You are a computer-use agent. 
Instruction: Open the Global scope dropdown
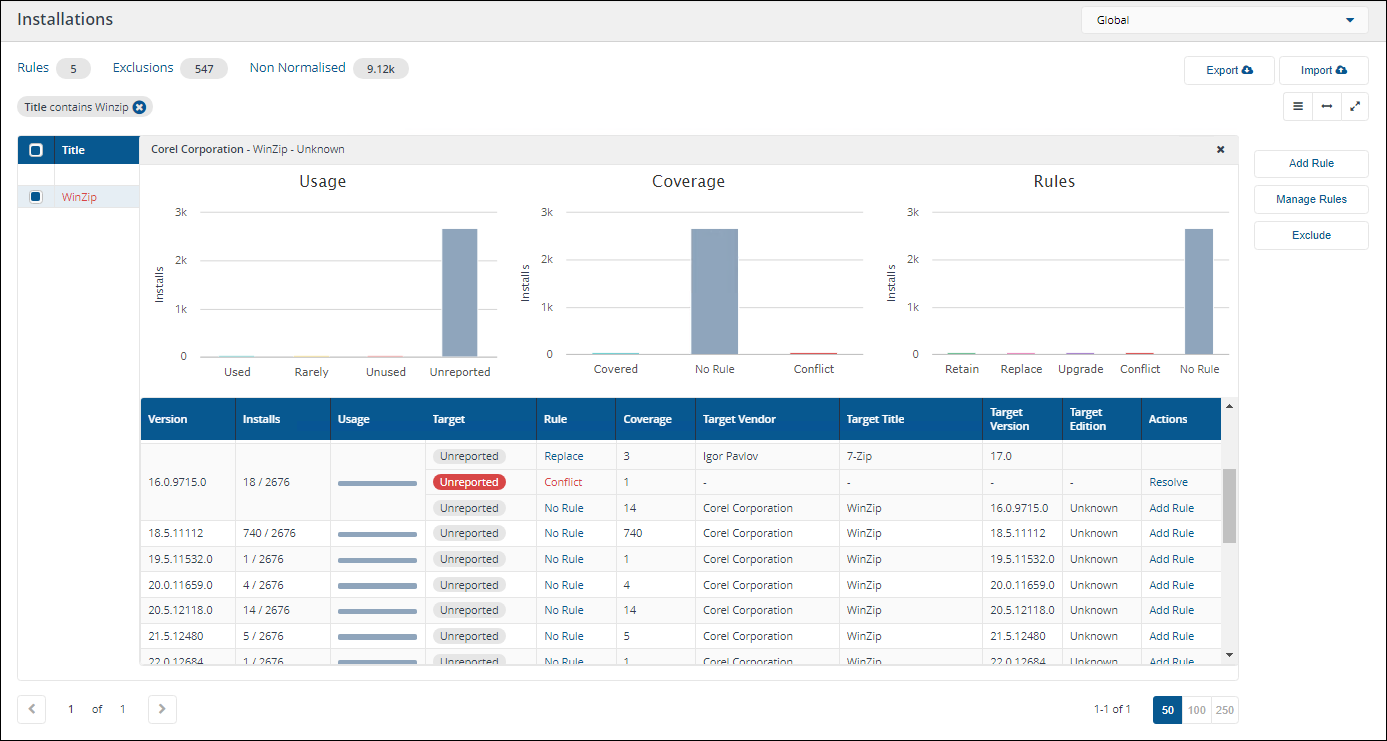[1224, 20]
